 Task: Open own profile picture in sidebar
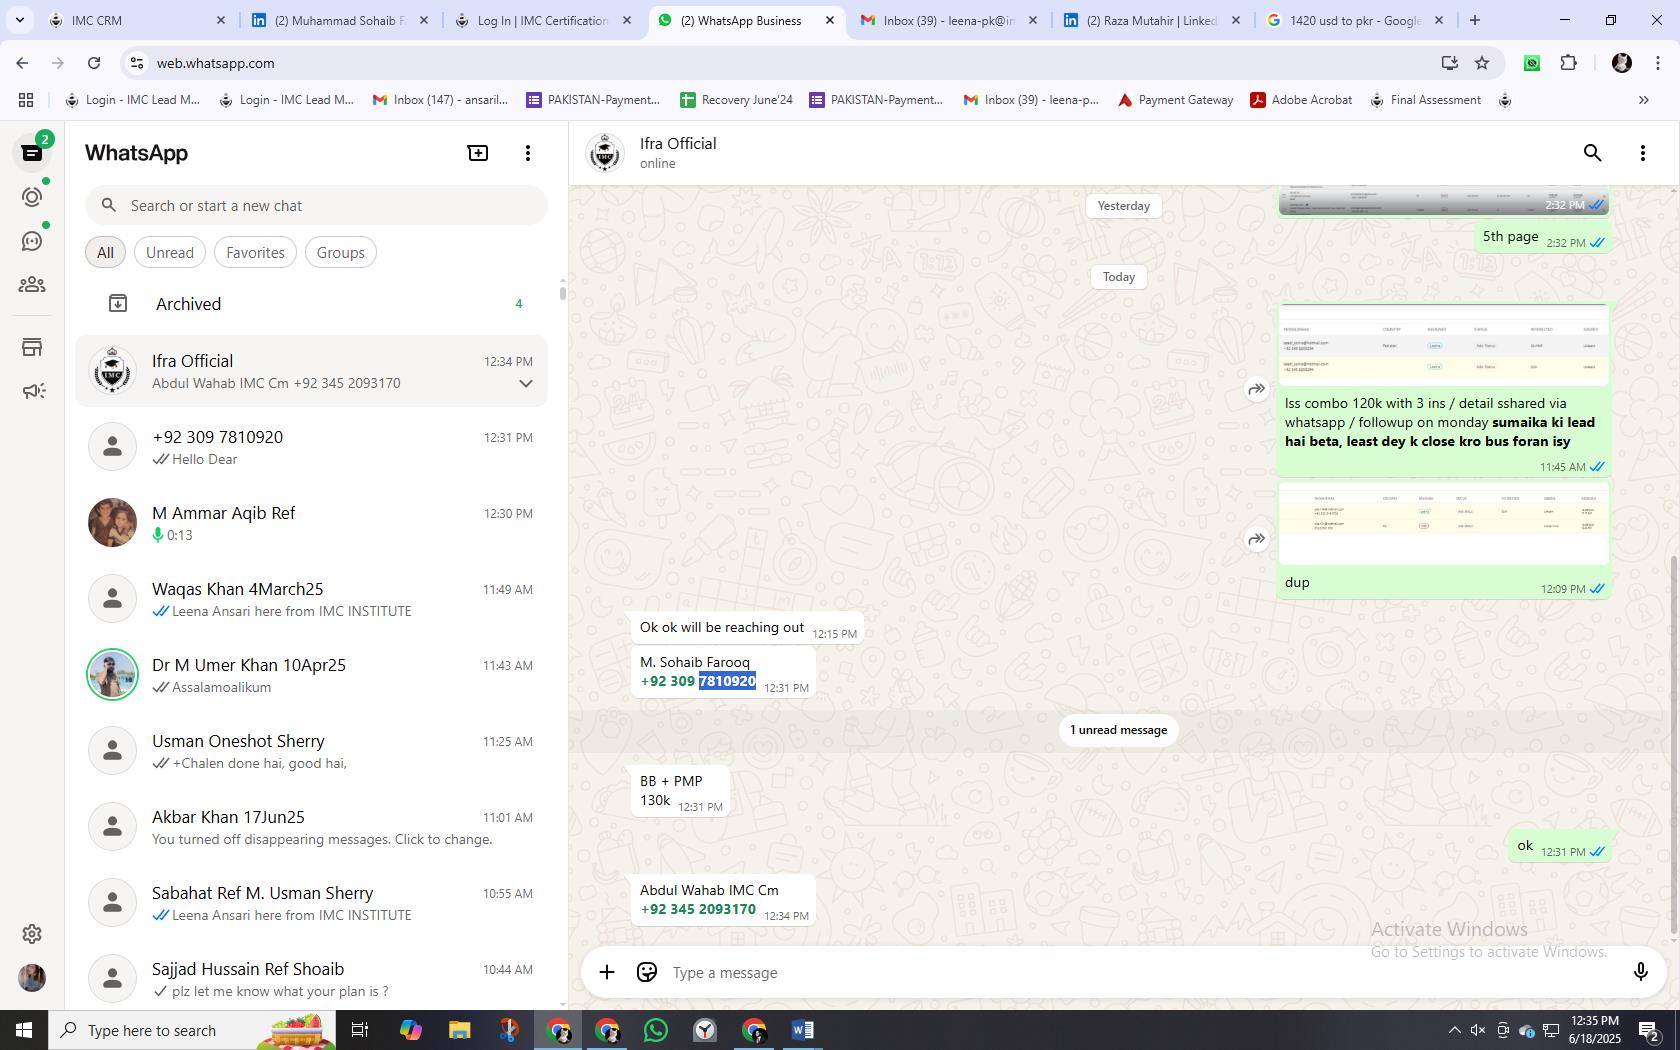tap(32, 978)
